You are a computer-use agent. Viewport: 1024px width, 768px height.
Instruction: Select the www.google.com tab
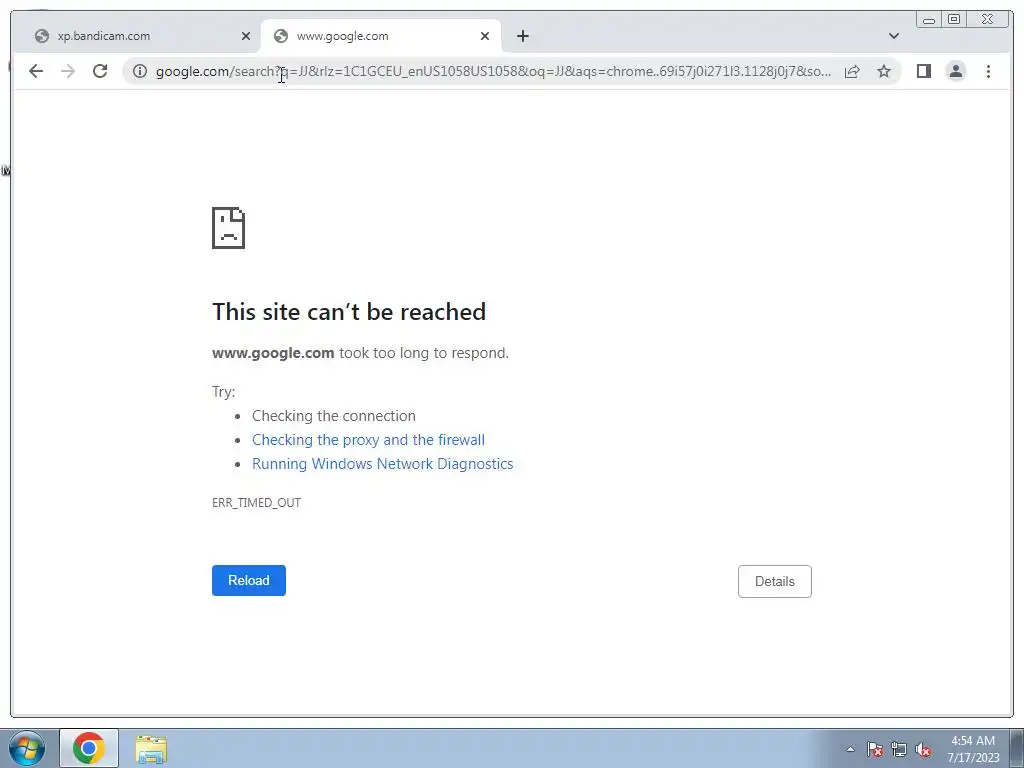coord(381,36)
